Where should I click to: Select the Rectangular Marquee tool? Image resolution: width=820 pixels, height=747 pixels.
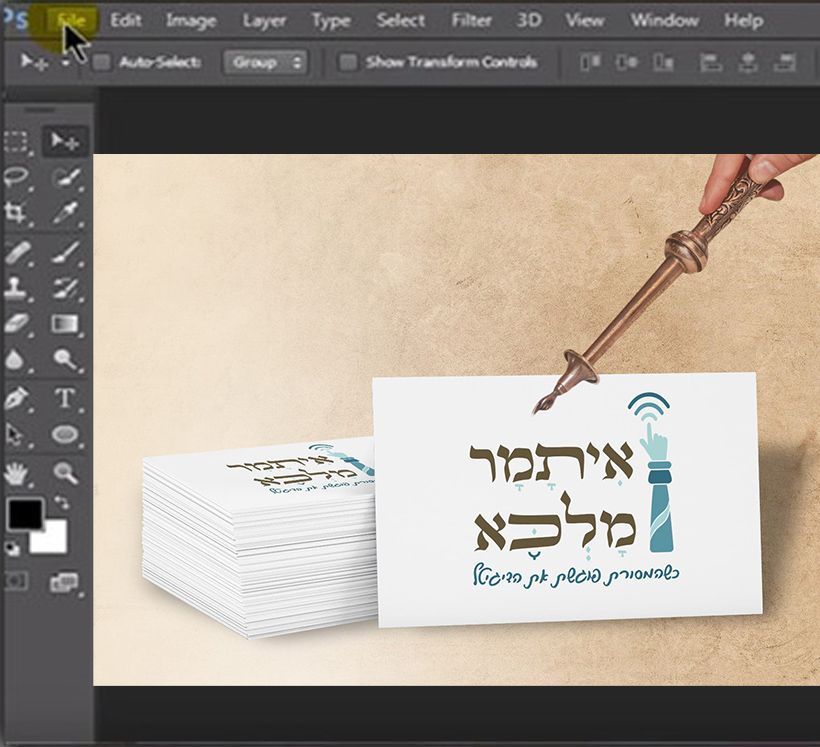16,141
